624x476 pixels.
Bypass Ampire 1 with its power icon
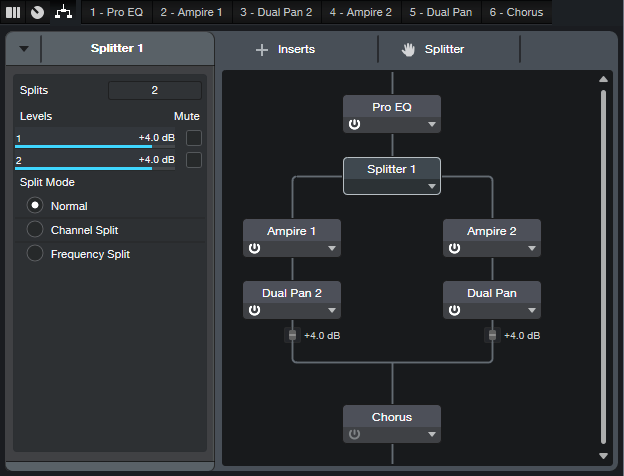(254, 248)
